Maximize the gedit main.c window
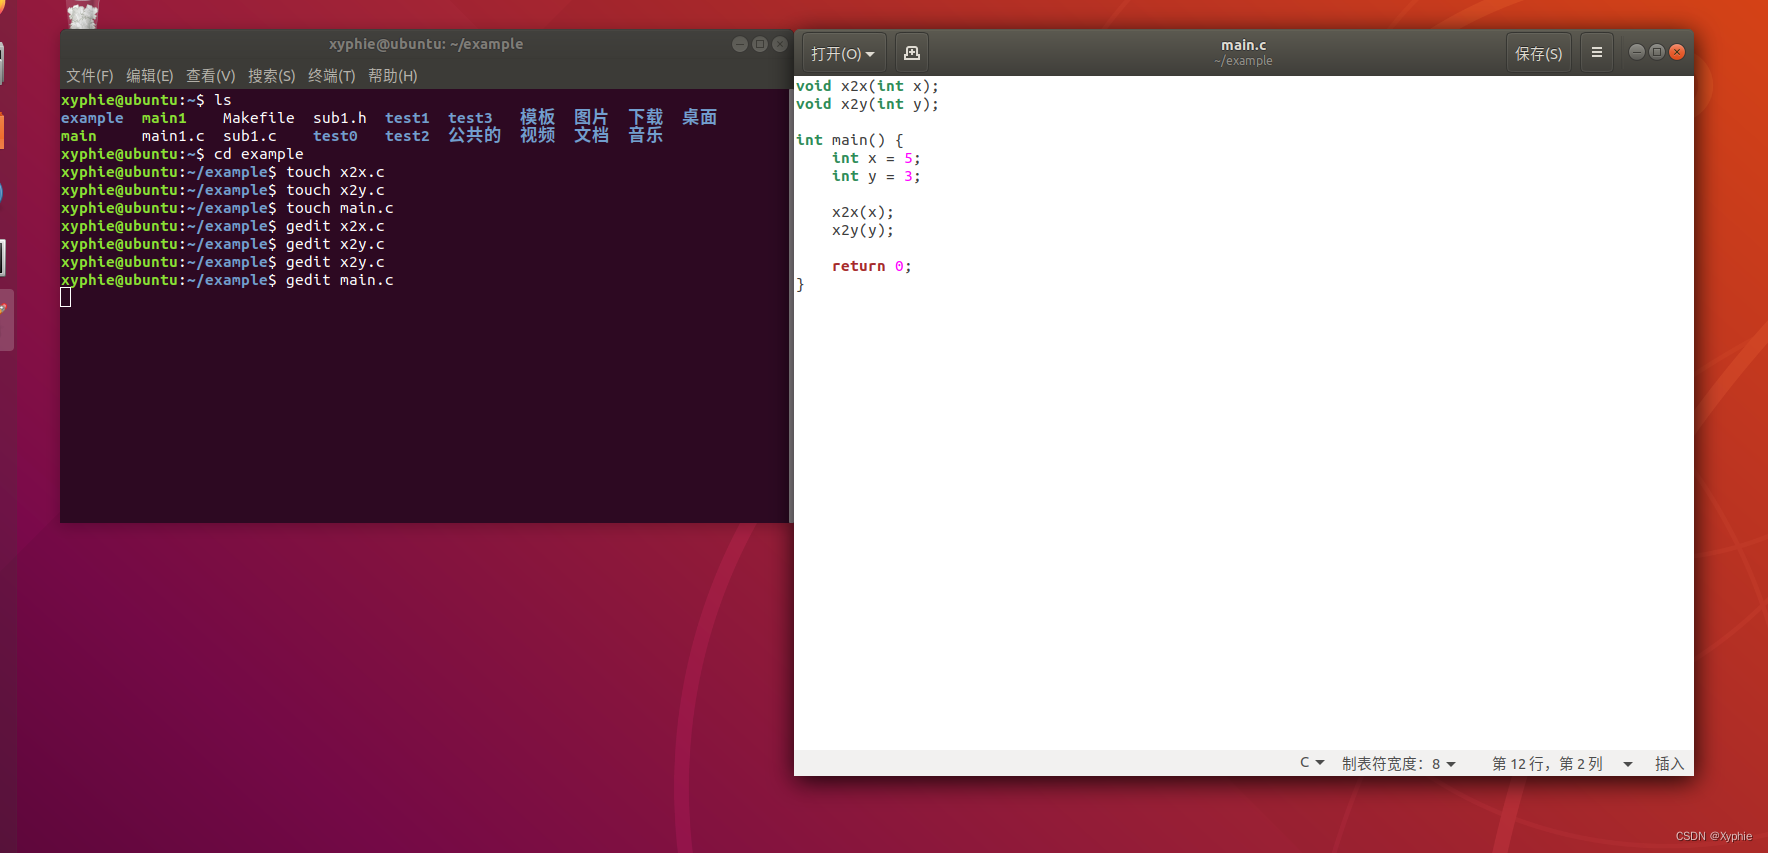The height and width of the screenshot is (853, 1768). [x=1657, y=52]
